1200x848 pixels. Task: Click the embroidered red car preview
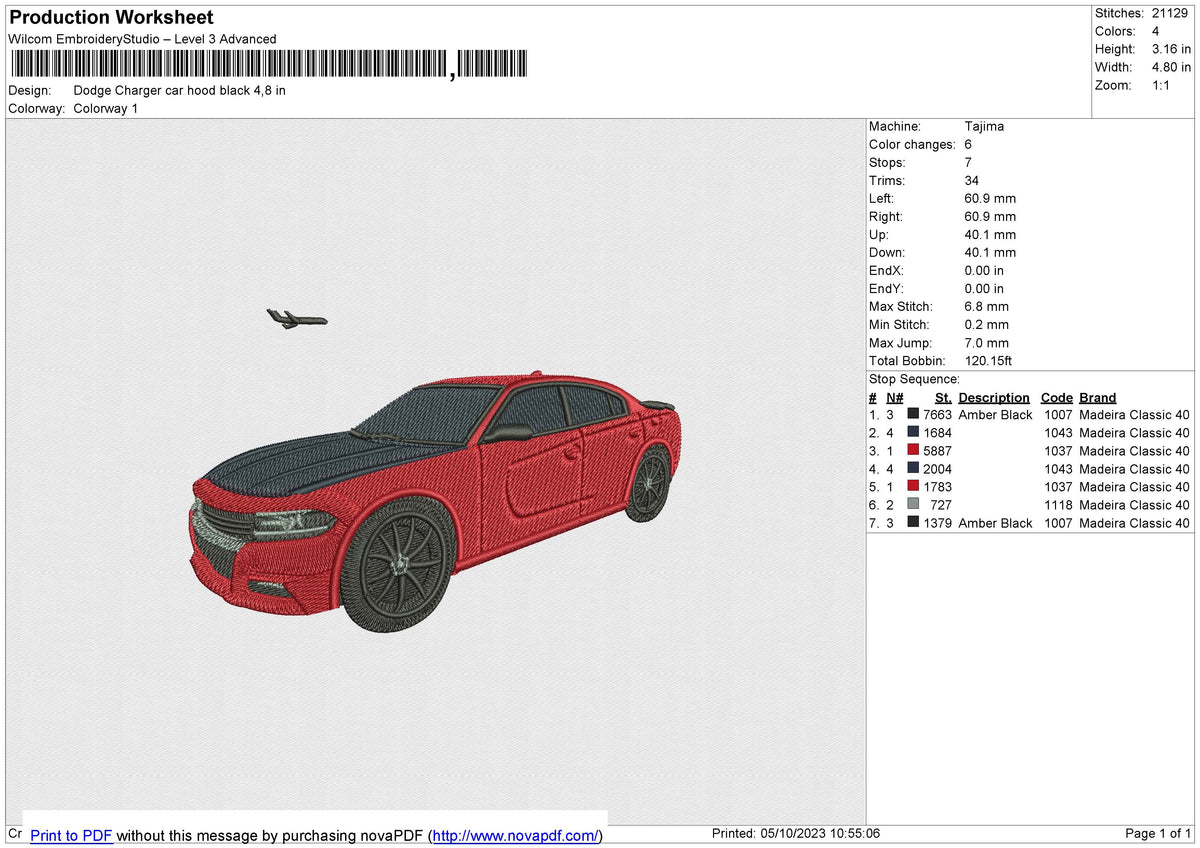[x=437, y=501]
